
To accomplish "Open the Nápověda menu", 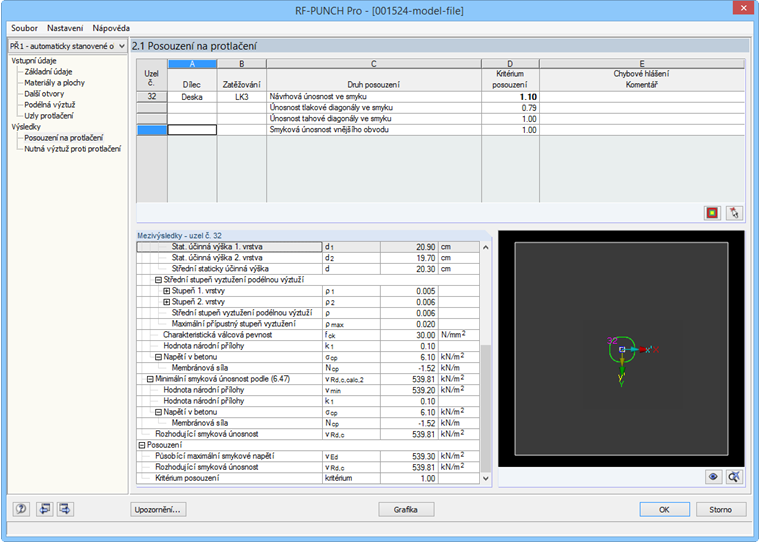I will point(111,28).
